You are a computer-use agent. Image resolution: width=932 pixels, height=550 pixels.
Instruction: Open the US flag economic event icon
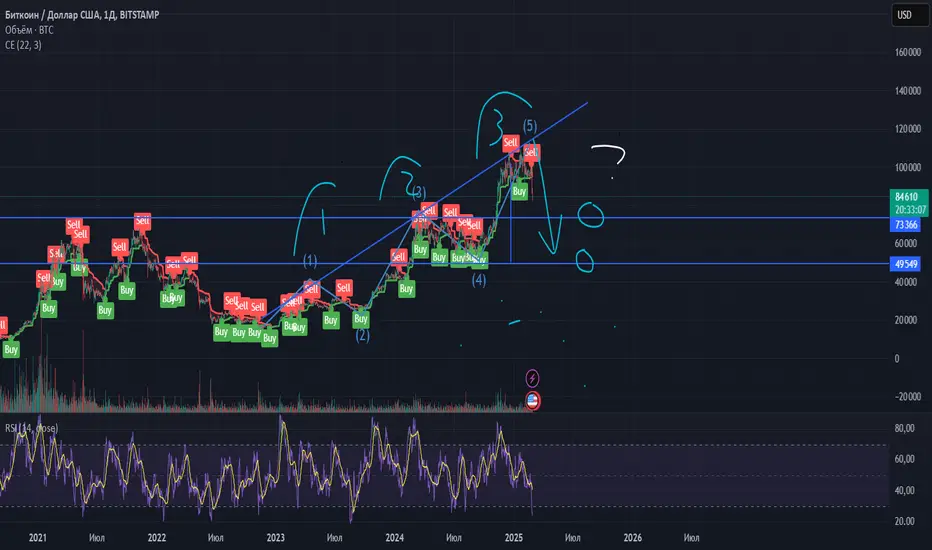coord(532,401)
